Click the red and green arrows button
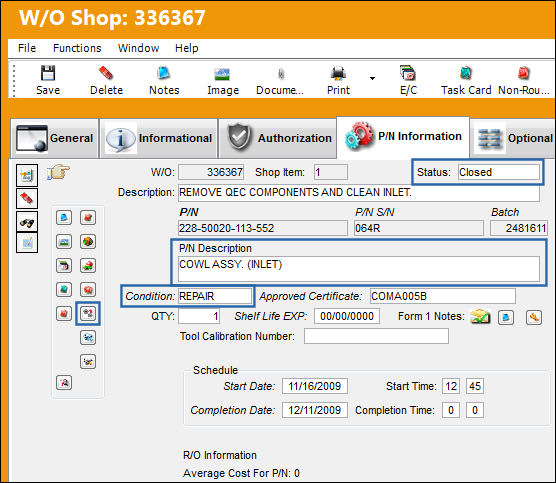This screenshot has height=483, width=556. [88, 266]
